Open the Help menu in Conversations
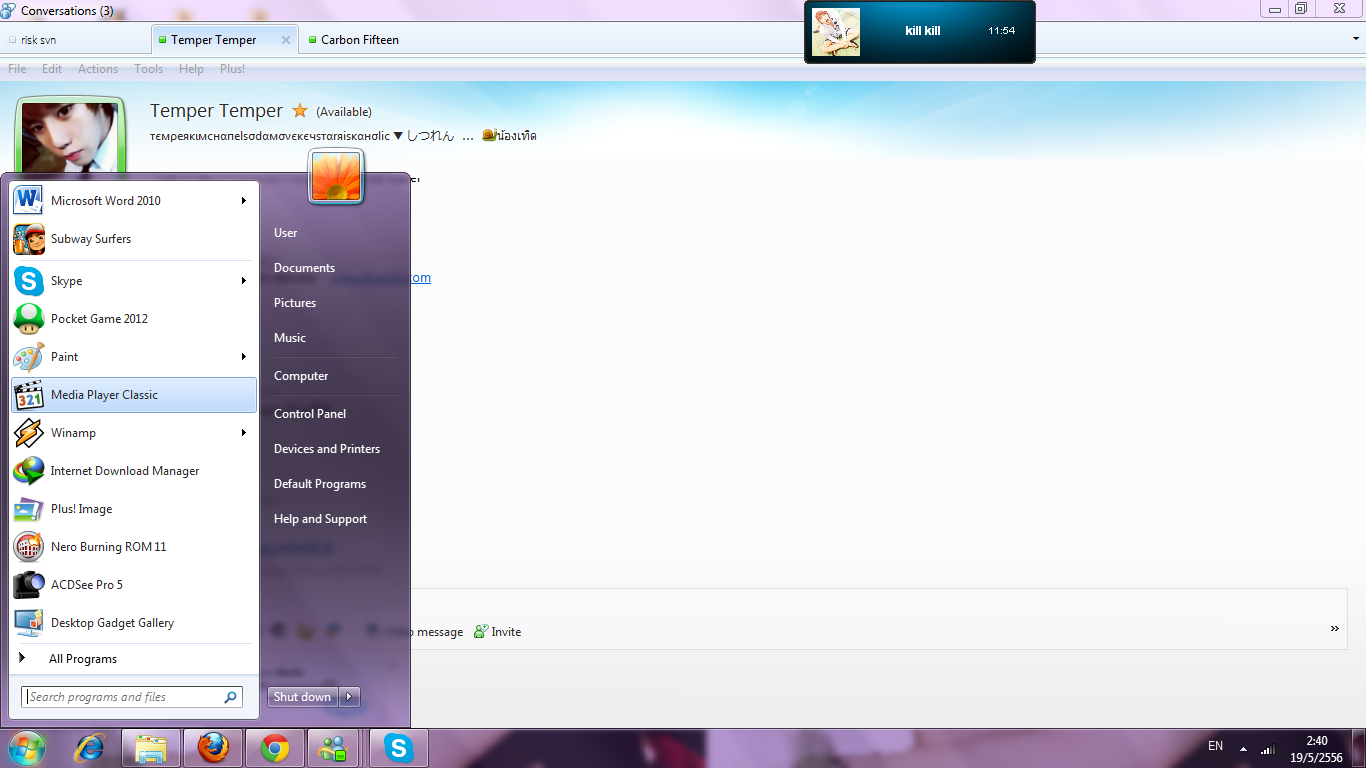This screenshot has width=1366, height=768. click(191, 69)
